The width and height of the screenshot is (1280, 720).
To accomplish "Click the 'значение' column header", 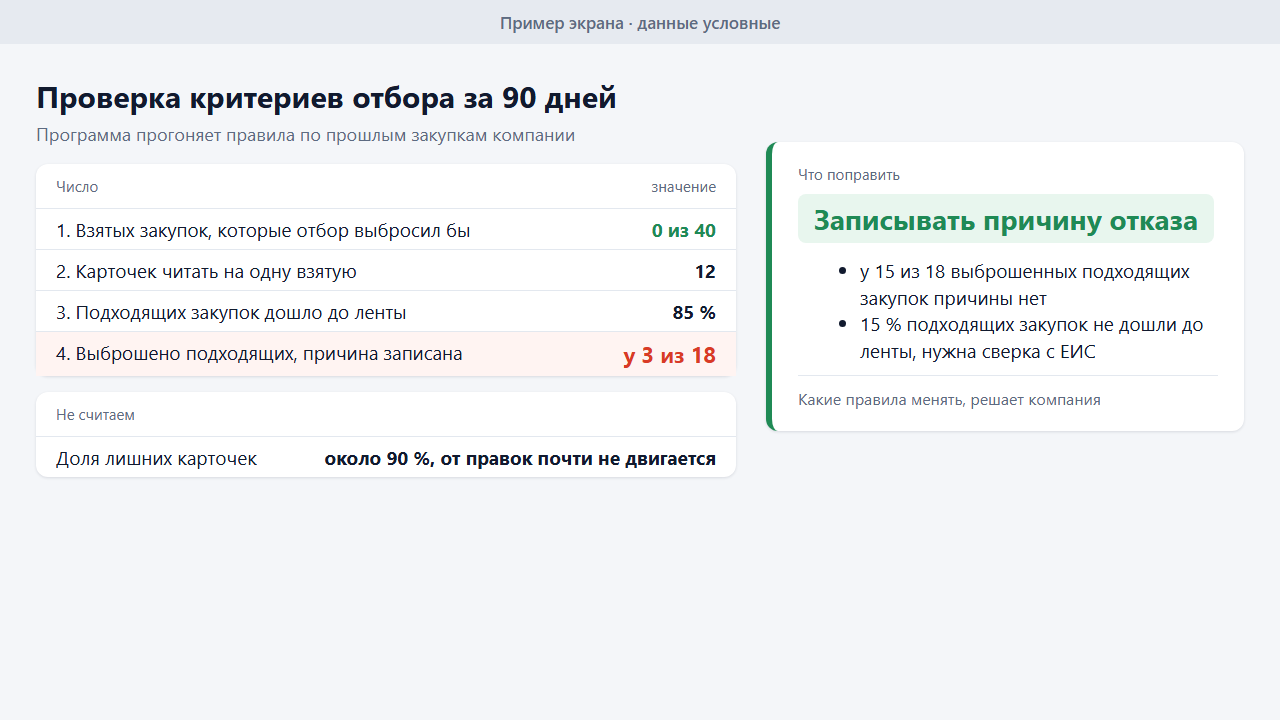I will click(683, 187).
